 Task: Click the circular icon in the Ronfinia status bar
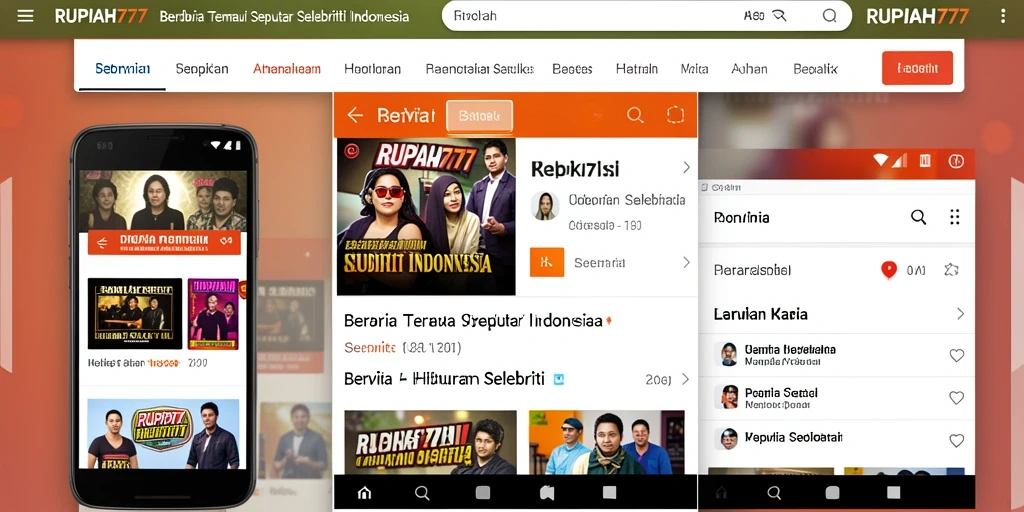955,161
